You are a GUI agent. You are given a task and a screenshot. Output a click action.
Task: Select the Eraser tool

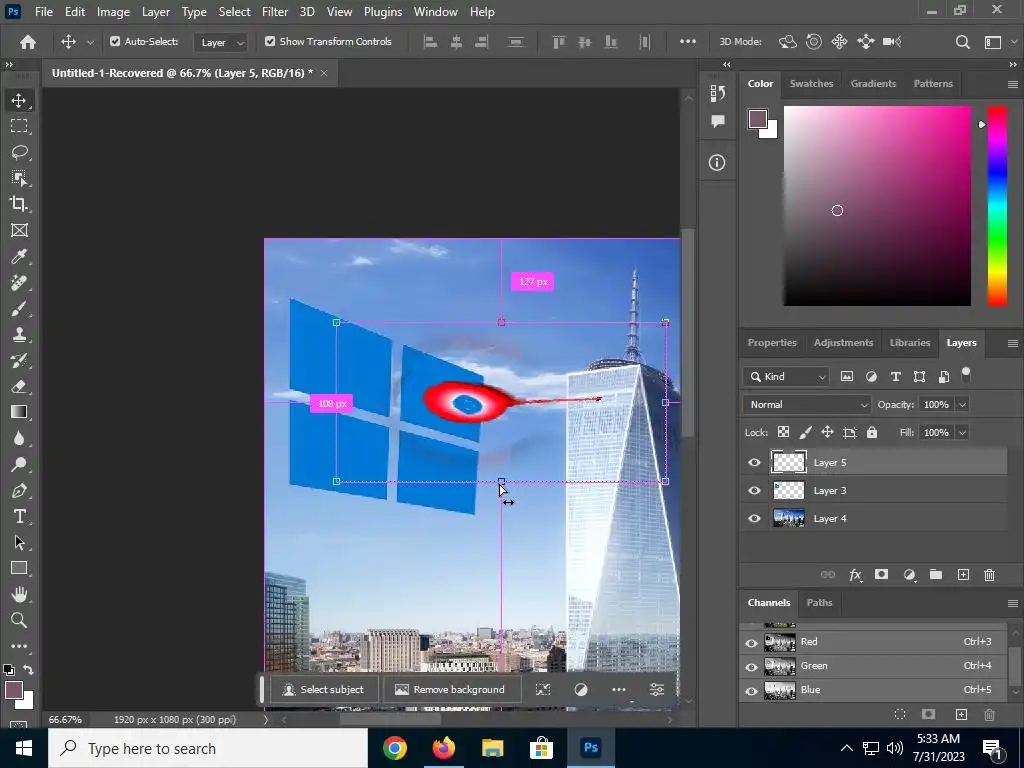tap(19, 387)
